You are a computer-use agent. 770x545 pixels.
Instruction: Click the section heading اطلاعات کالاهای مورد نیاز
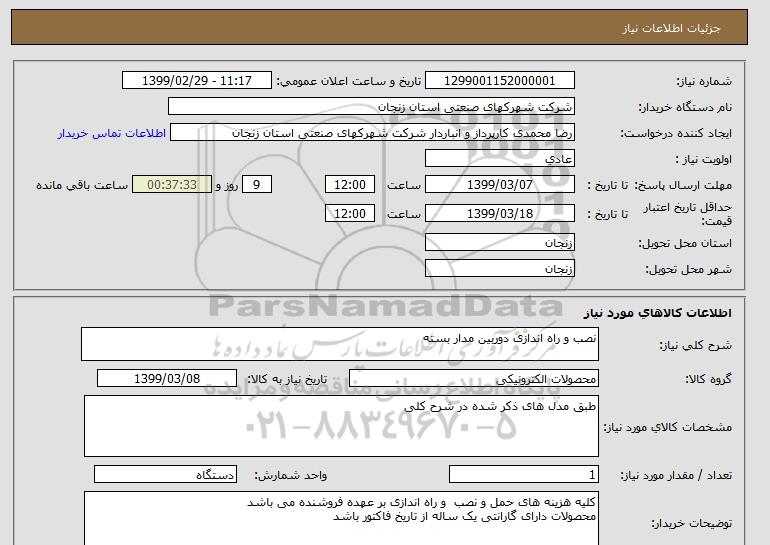pos(658,313)
